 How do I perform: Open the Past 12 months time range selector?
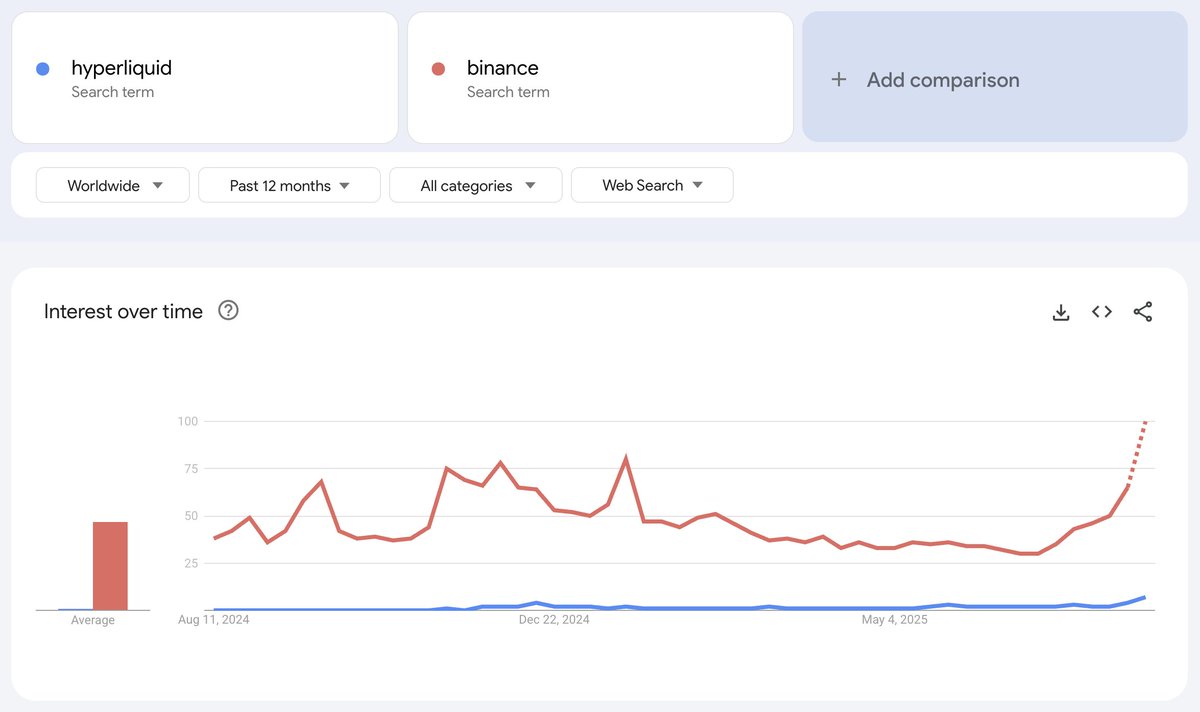click(288, 185)
